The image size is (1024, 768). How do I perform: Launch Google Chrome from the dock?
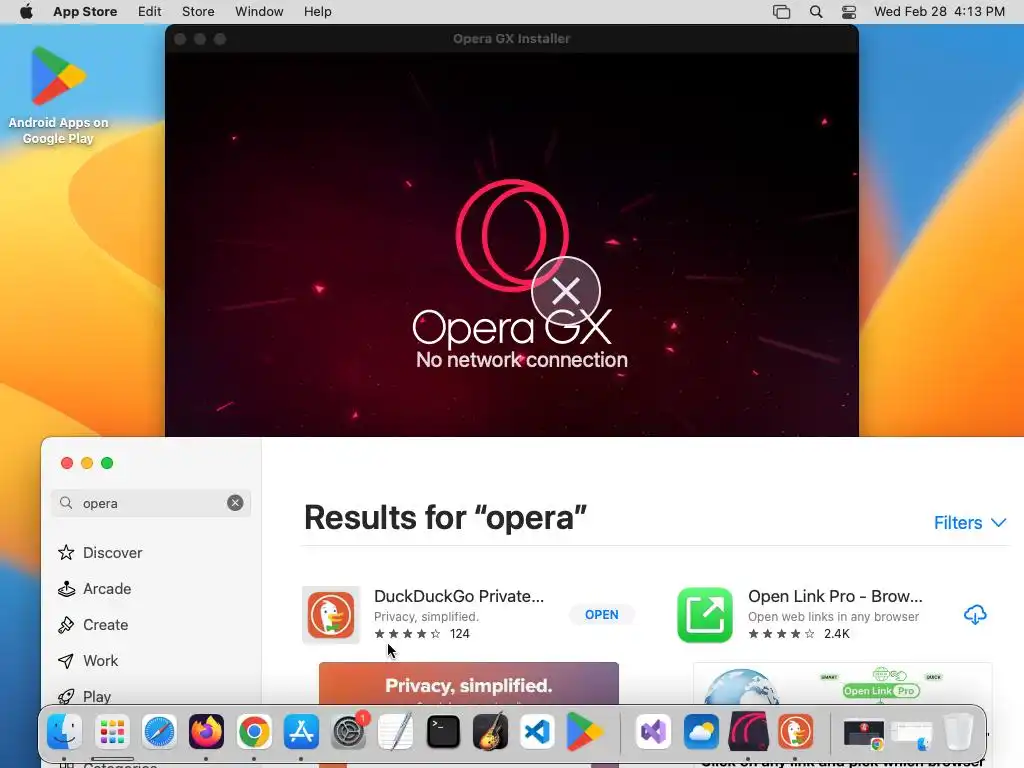254,732
